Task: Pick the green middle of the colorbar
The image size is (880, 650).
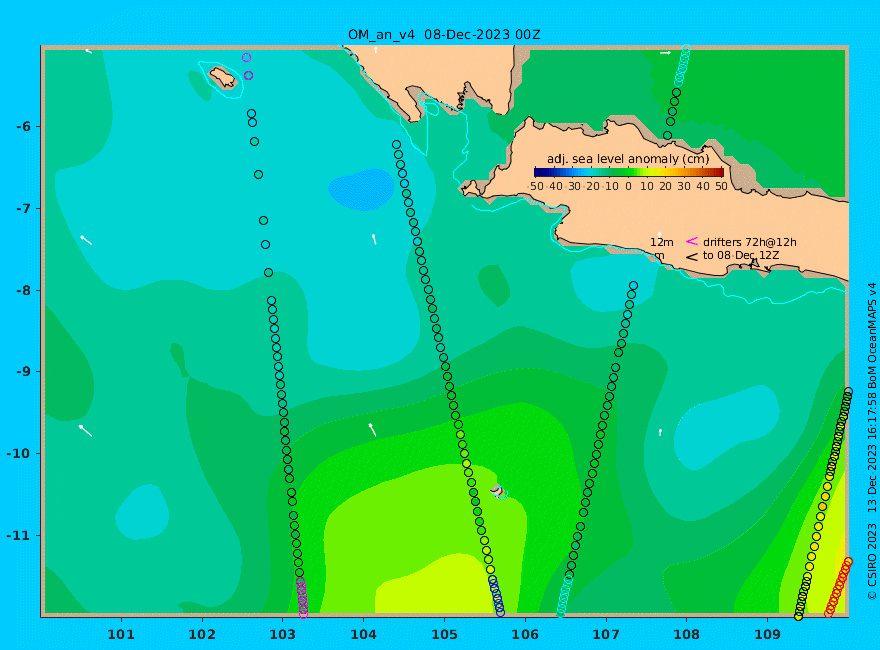Action: pos(629,172)
